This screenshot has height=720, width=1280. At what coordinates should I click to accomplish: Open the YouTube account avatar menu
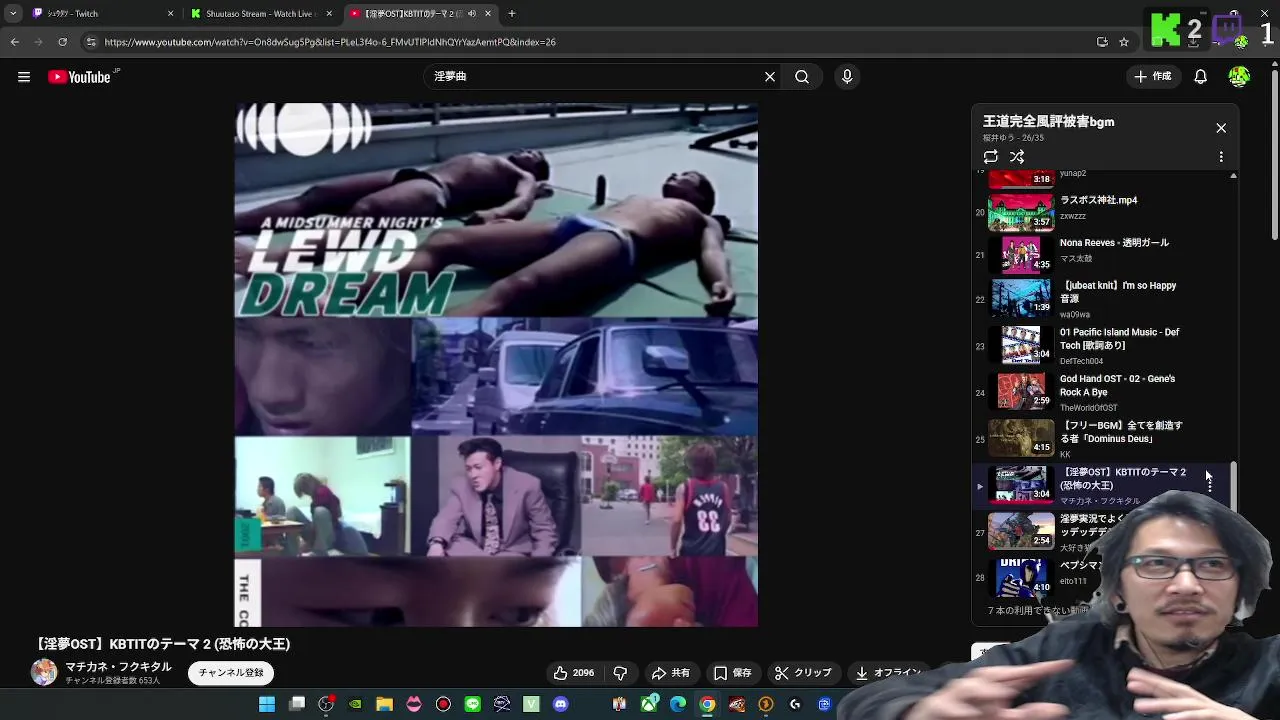click(x=1239, y=77)
